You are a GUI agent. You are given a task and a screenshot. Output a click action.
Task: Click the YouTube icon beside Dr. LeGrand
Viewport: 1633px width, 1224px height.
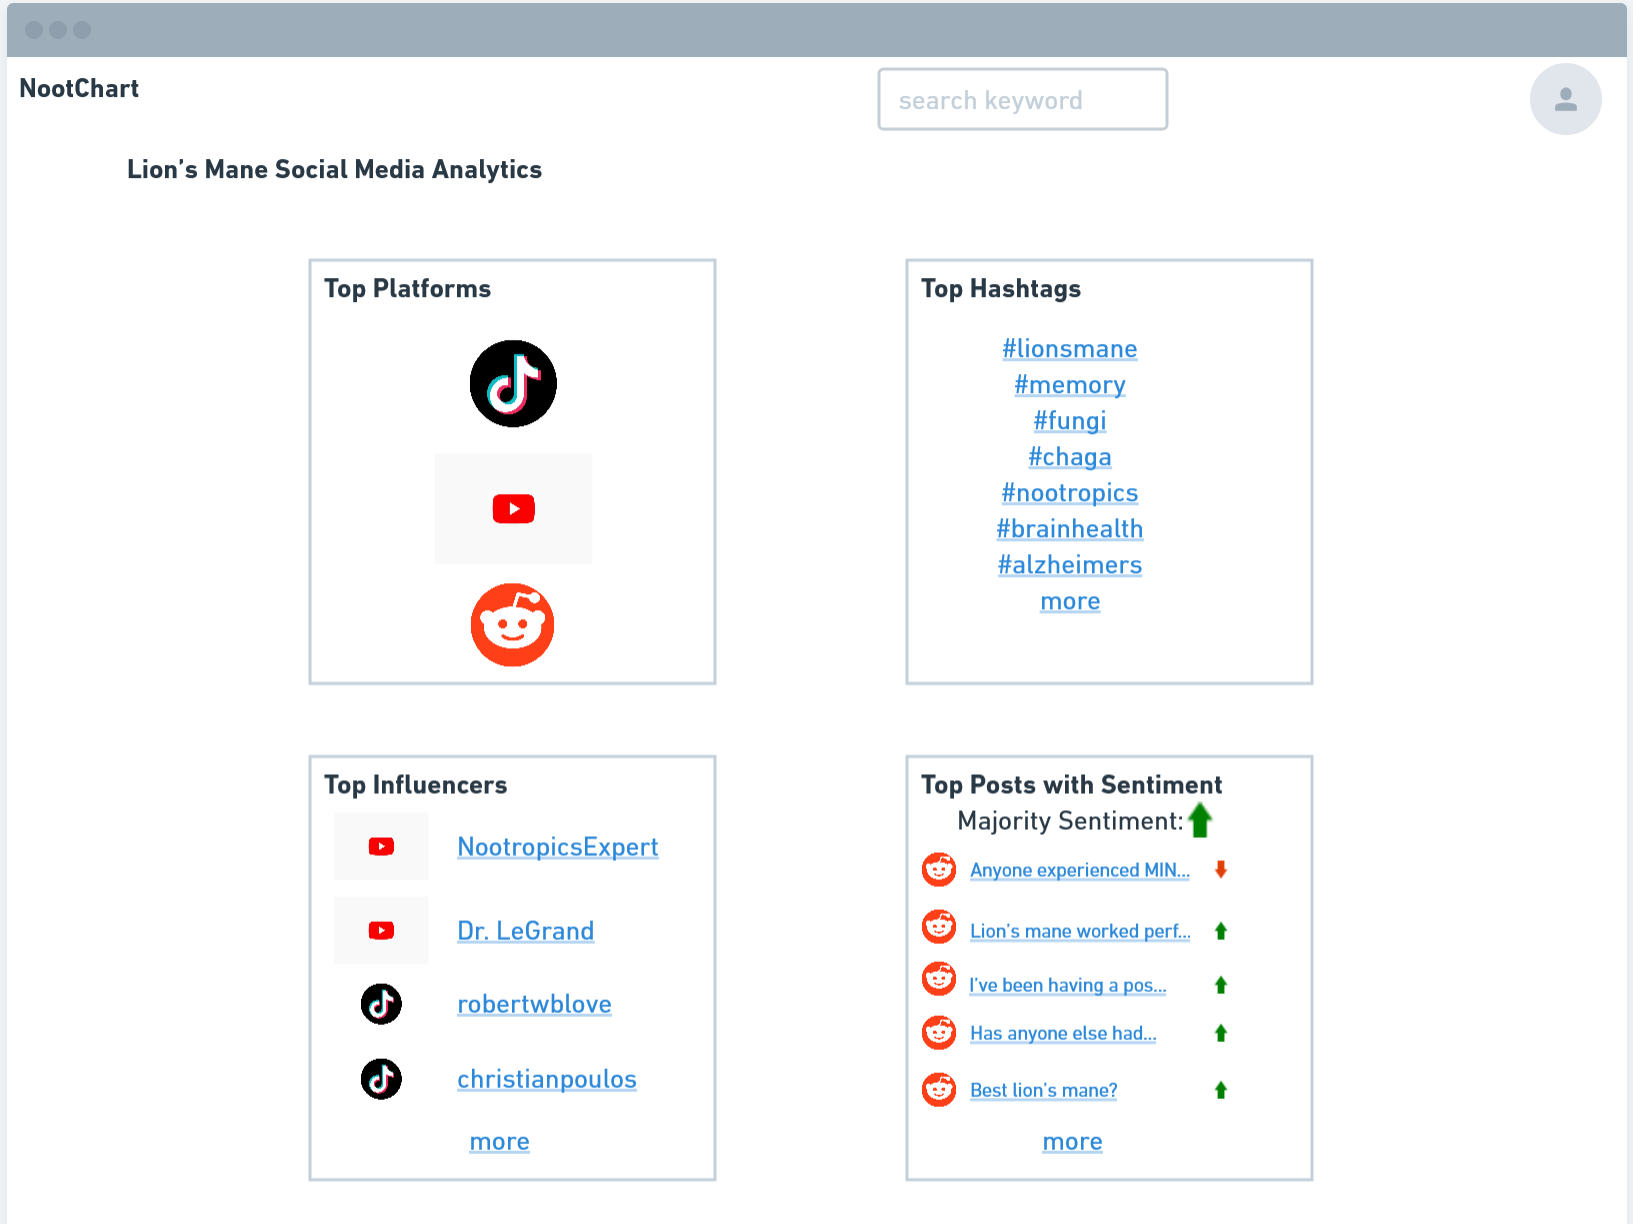381,931
